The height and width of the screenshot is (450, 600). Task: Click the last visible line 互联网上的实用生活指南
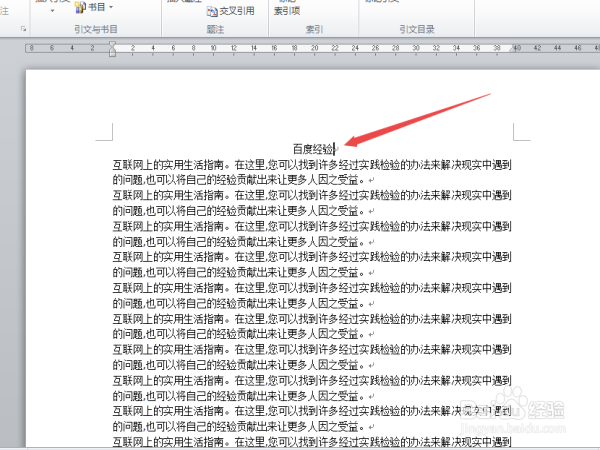click(x=312, y=442)
